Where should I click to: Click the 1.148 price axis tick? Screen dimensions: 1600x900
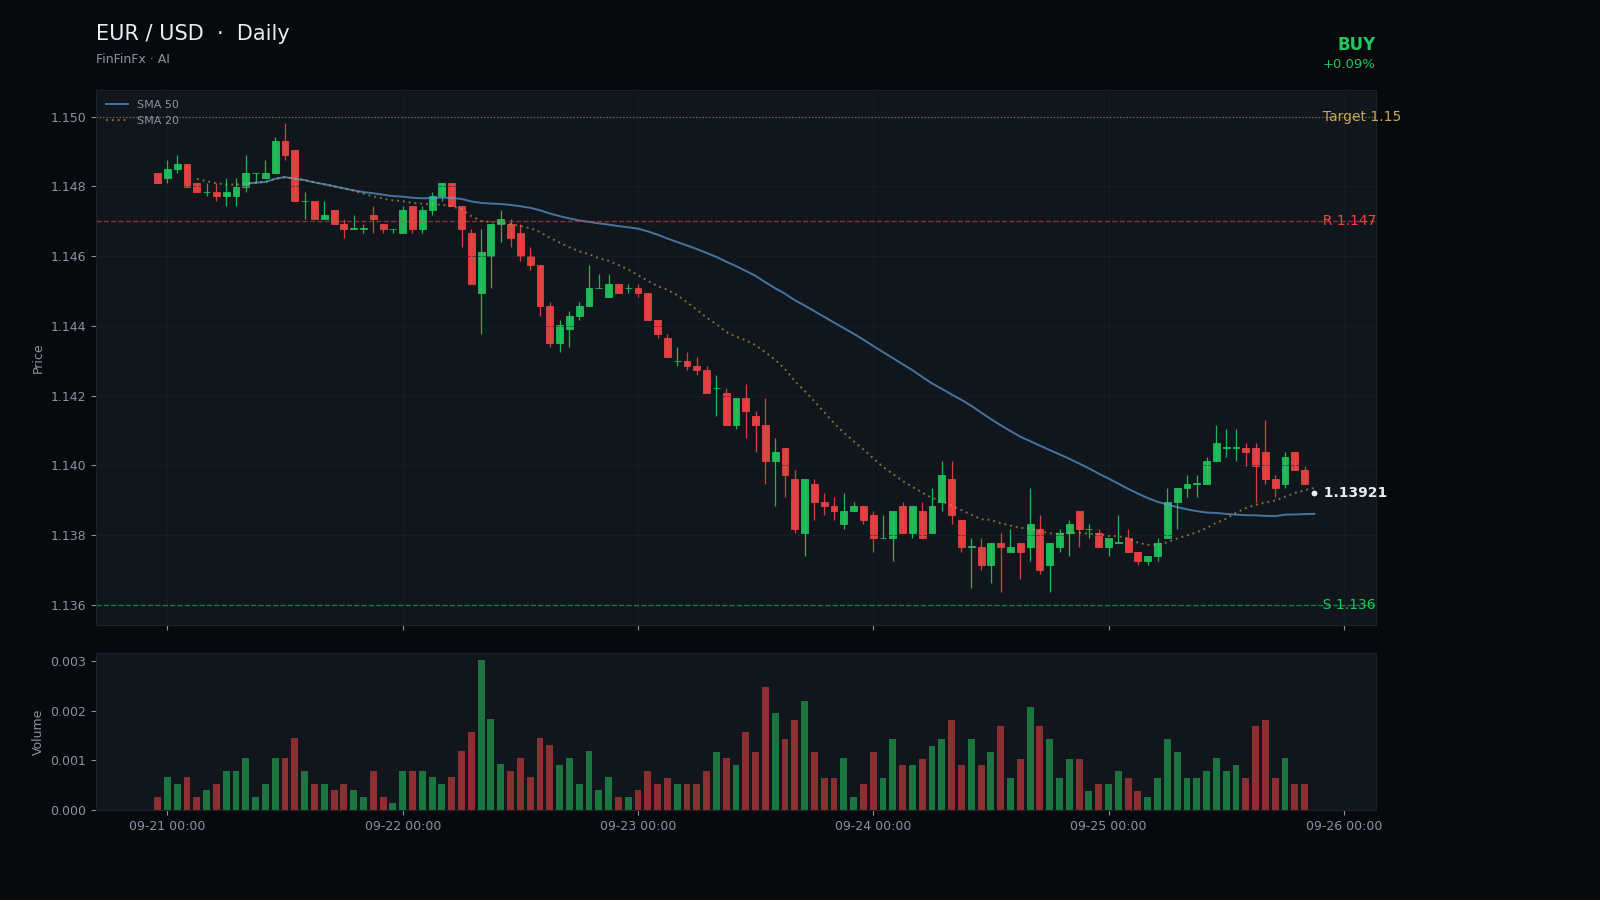pyautogui.click(x=68, y=187)
